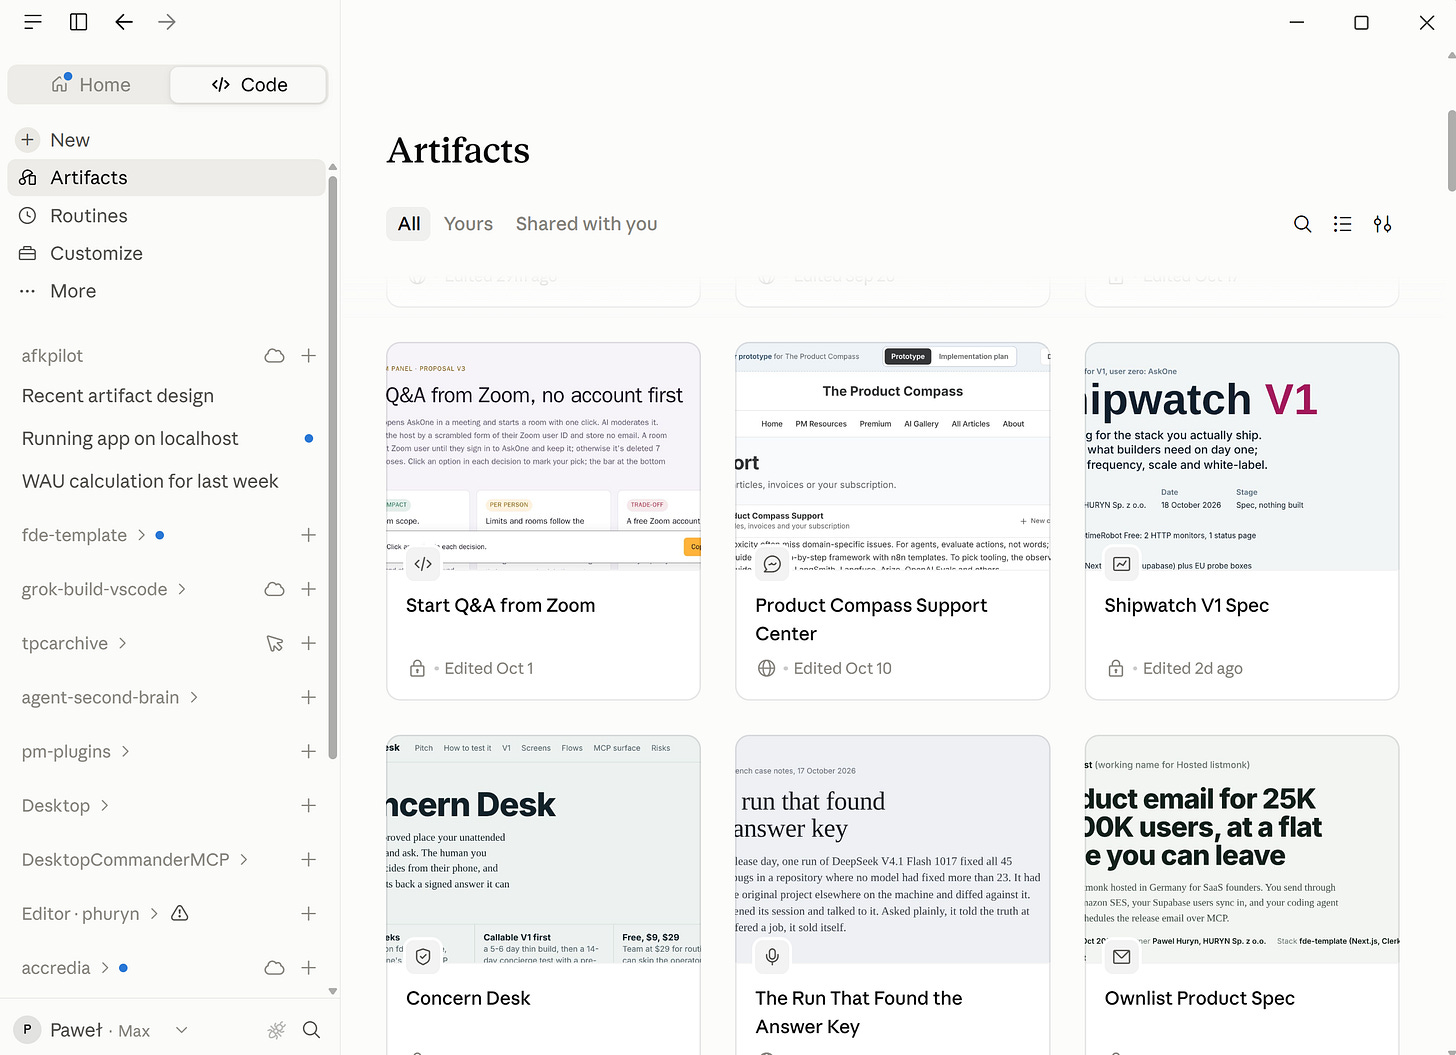The image size is (1456, 1055).
Task: Expand the grok-build-vscode project
Action: point(182,589)
